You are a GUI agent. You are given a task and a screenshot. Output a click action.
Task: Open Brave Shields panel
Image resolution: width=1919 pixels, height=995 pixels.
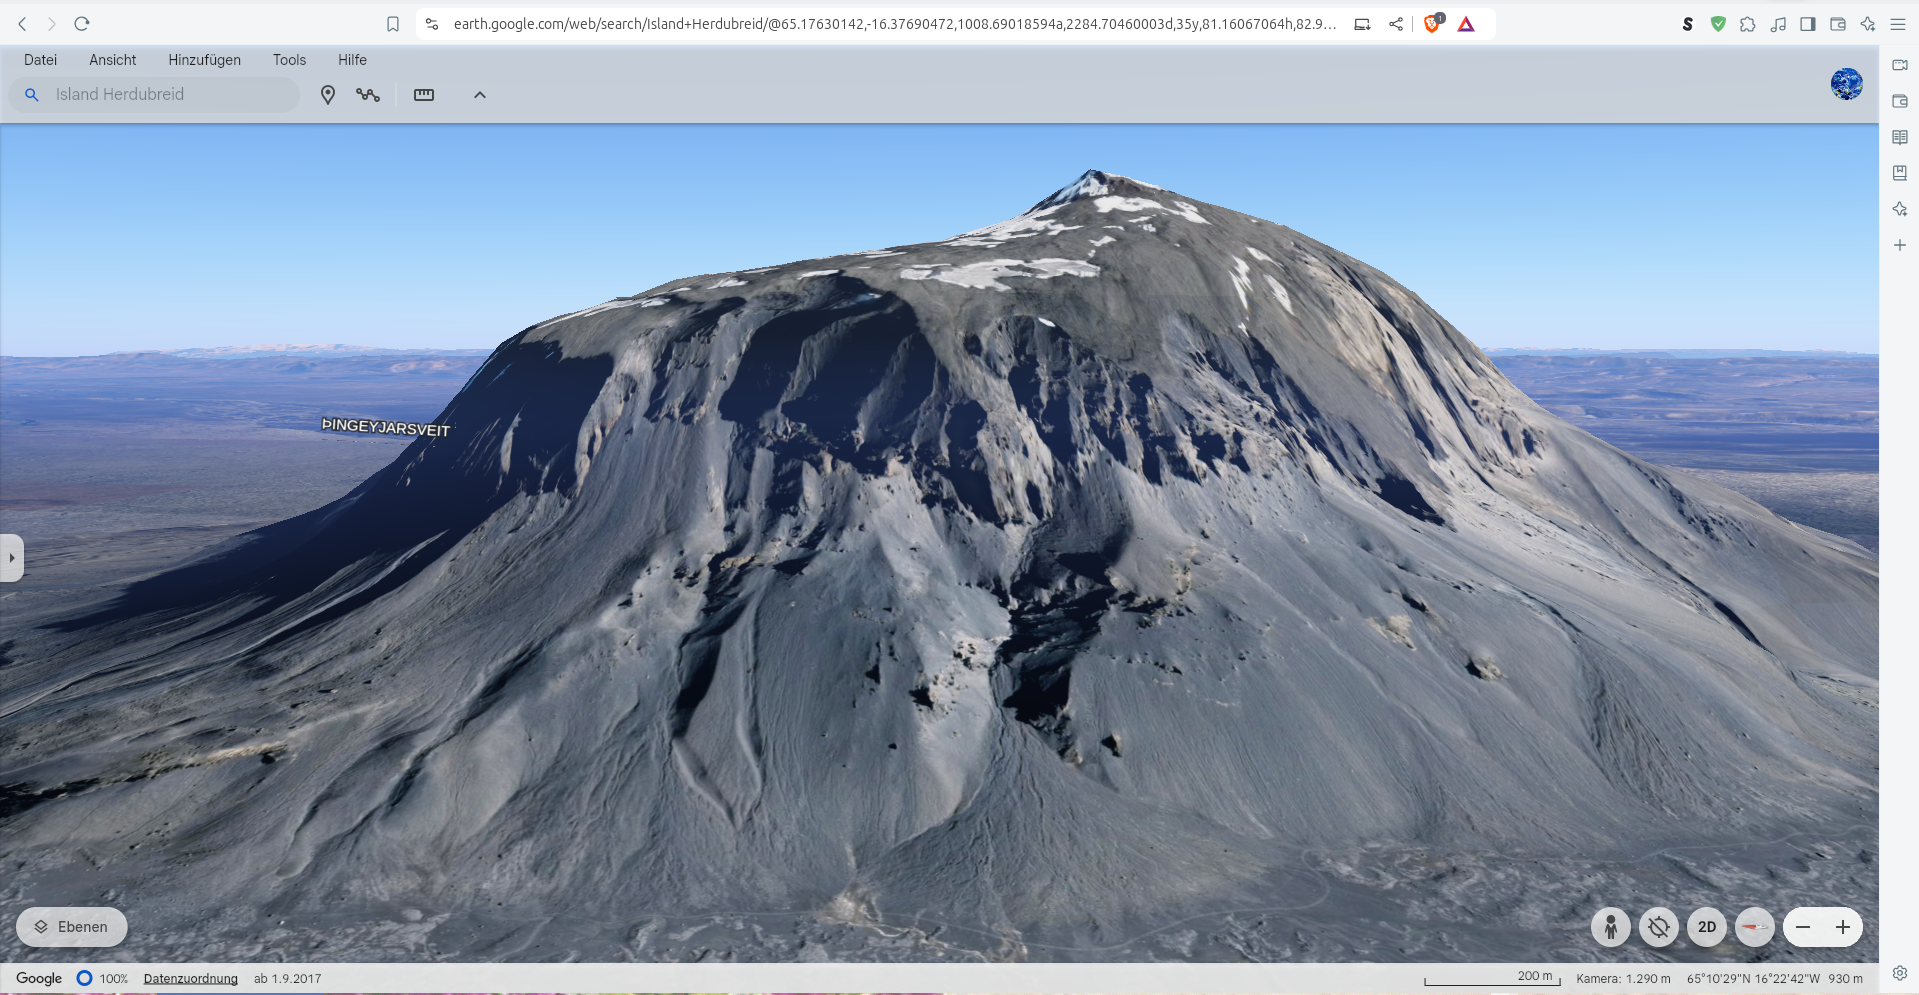[1433, 24]
